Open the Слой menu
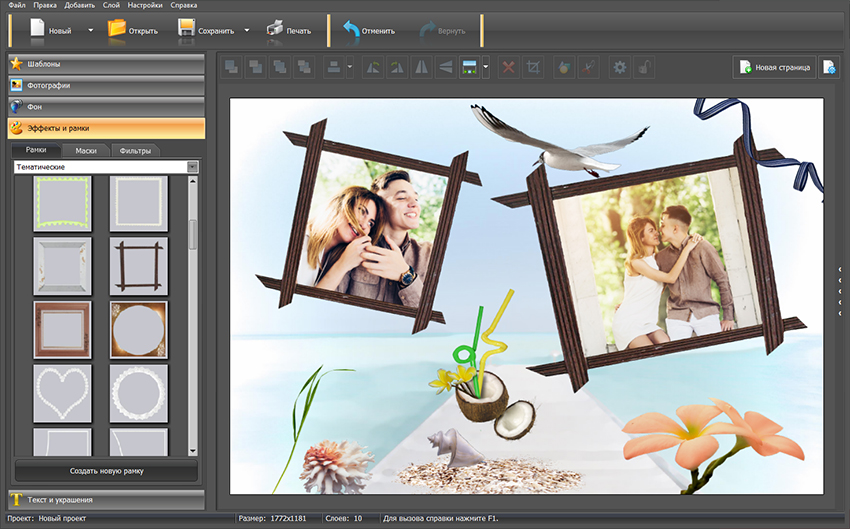 tap(112, 6)
